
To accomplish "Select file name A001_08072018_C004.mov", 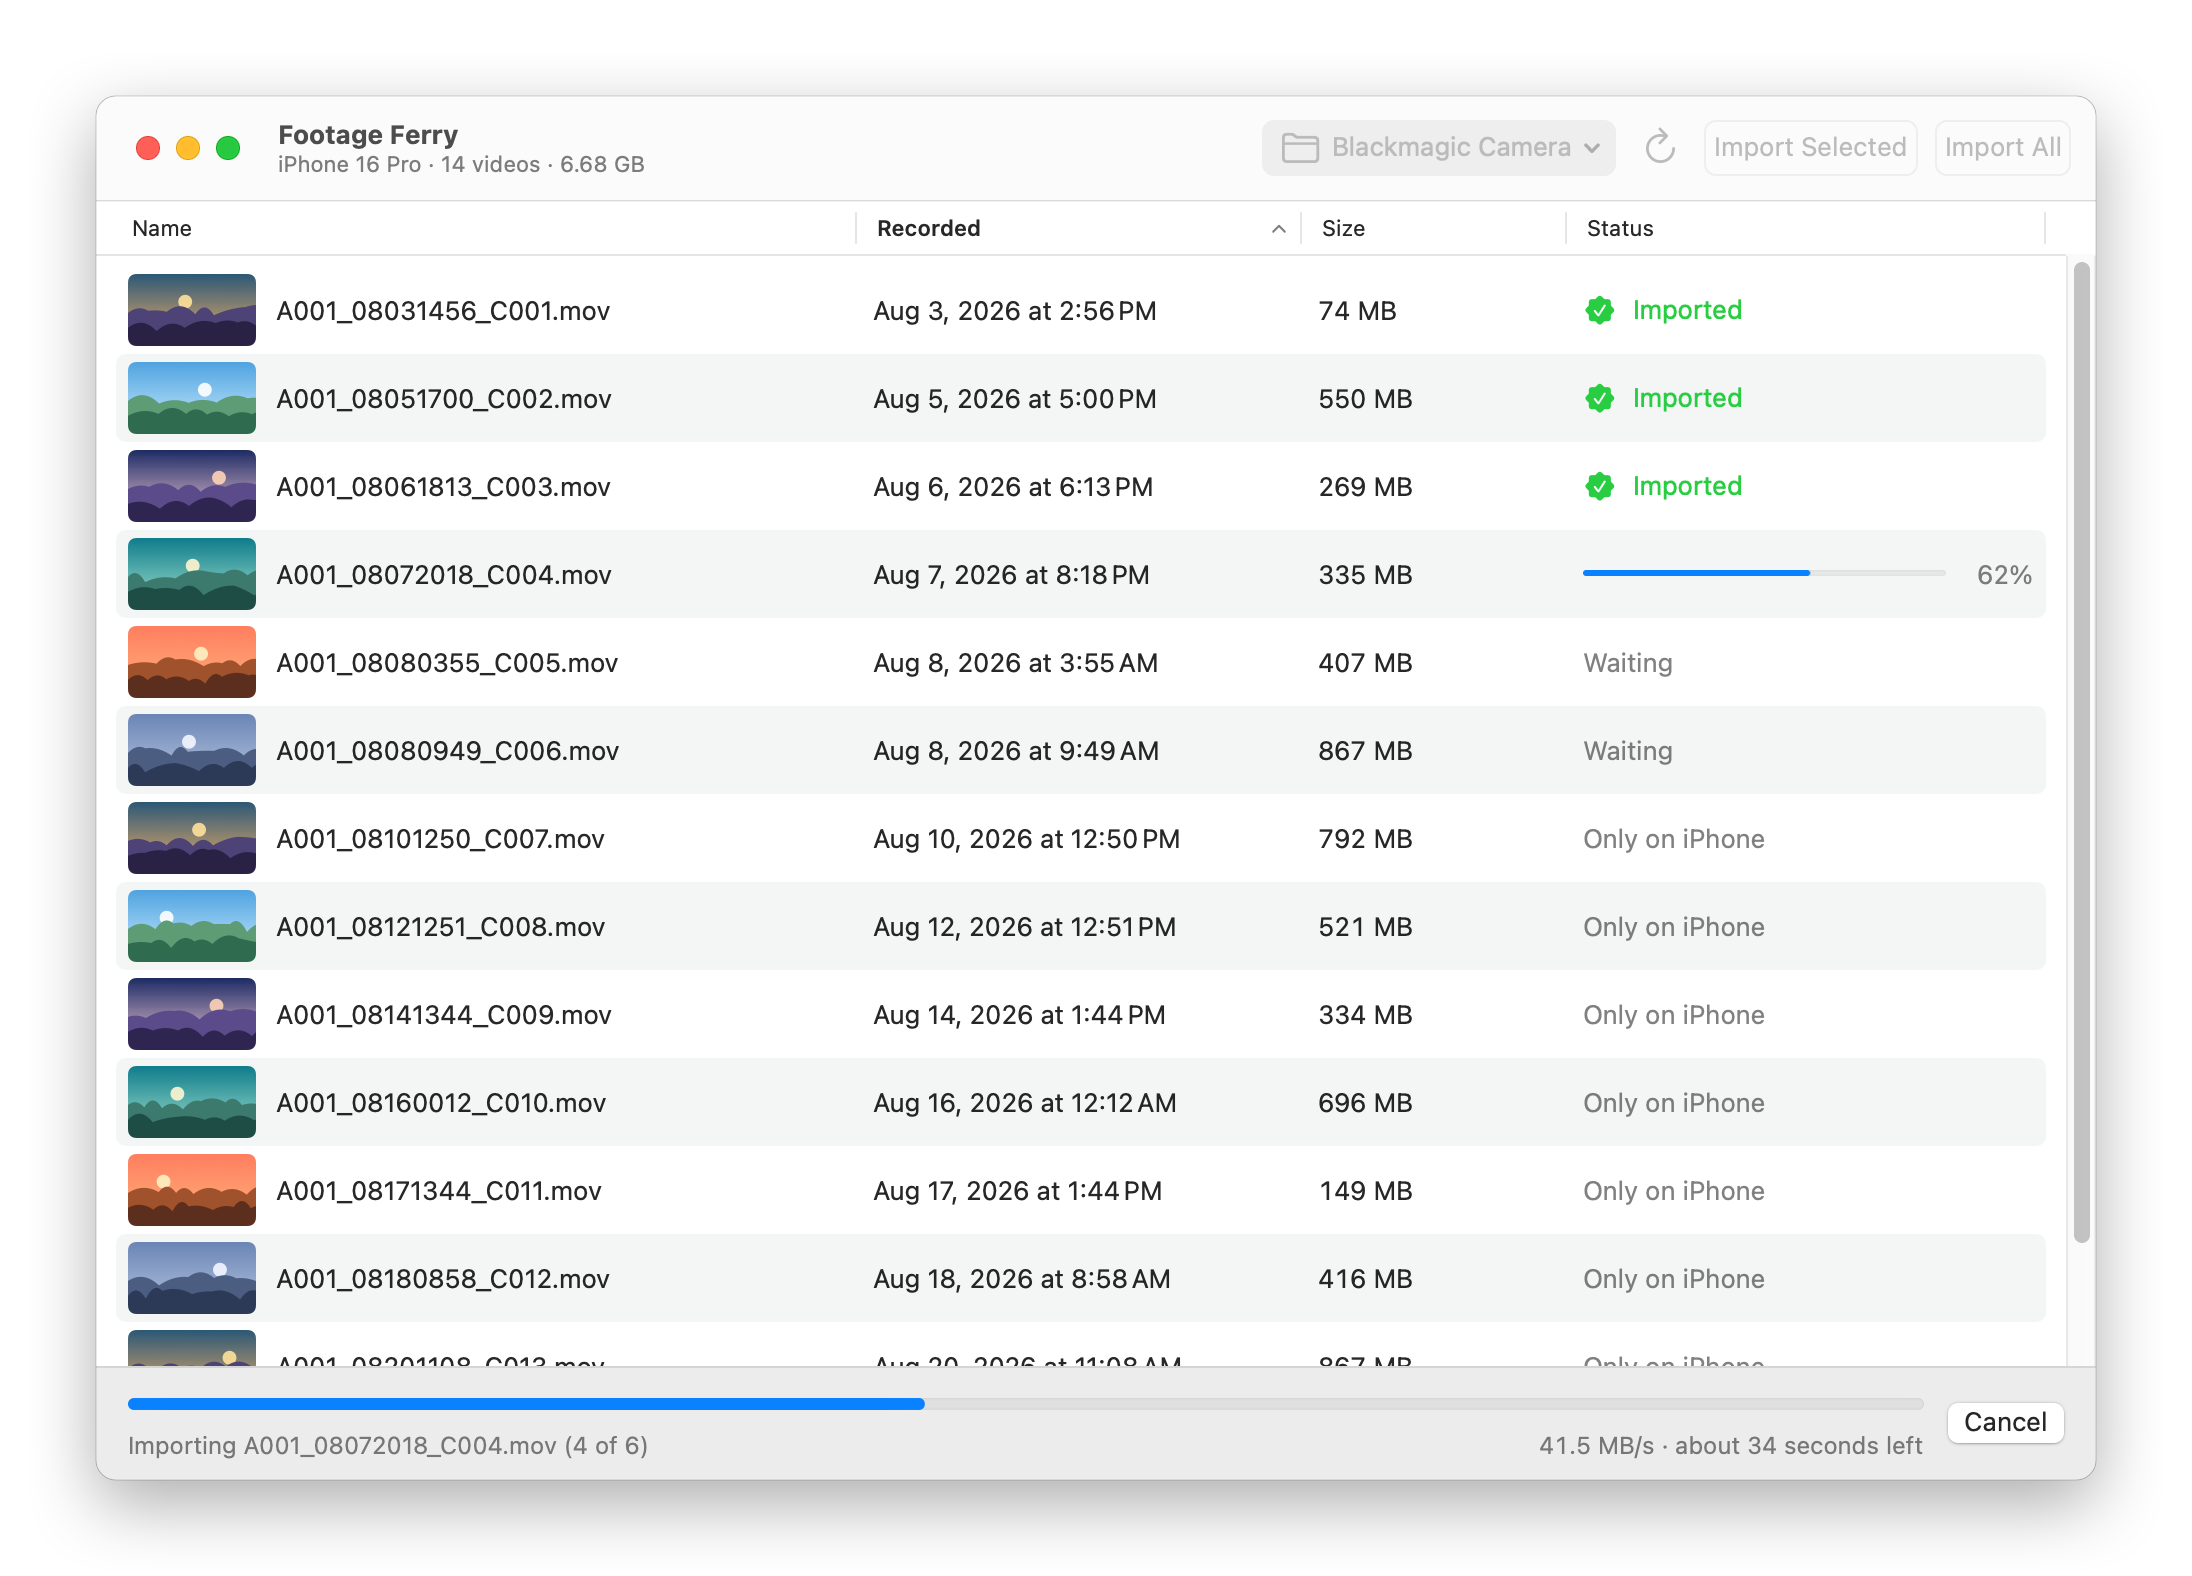I will pos(444,575).
